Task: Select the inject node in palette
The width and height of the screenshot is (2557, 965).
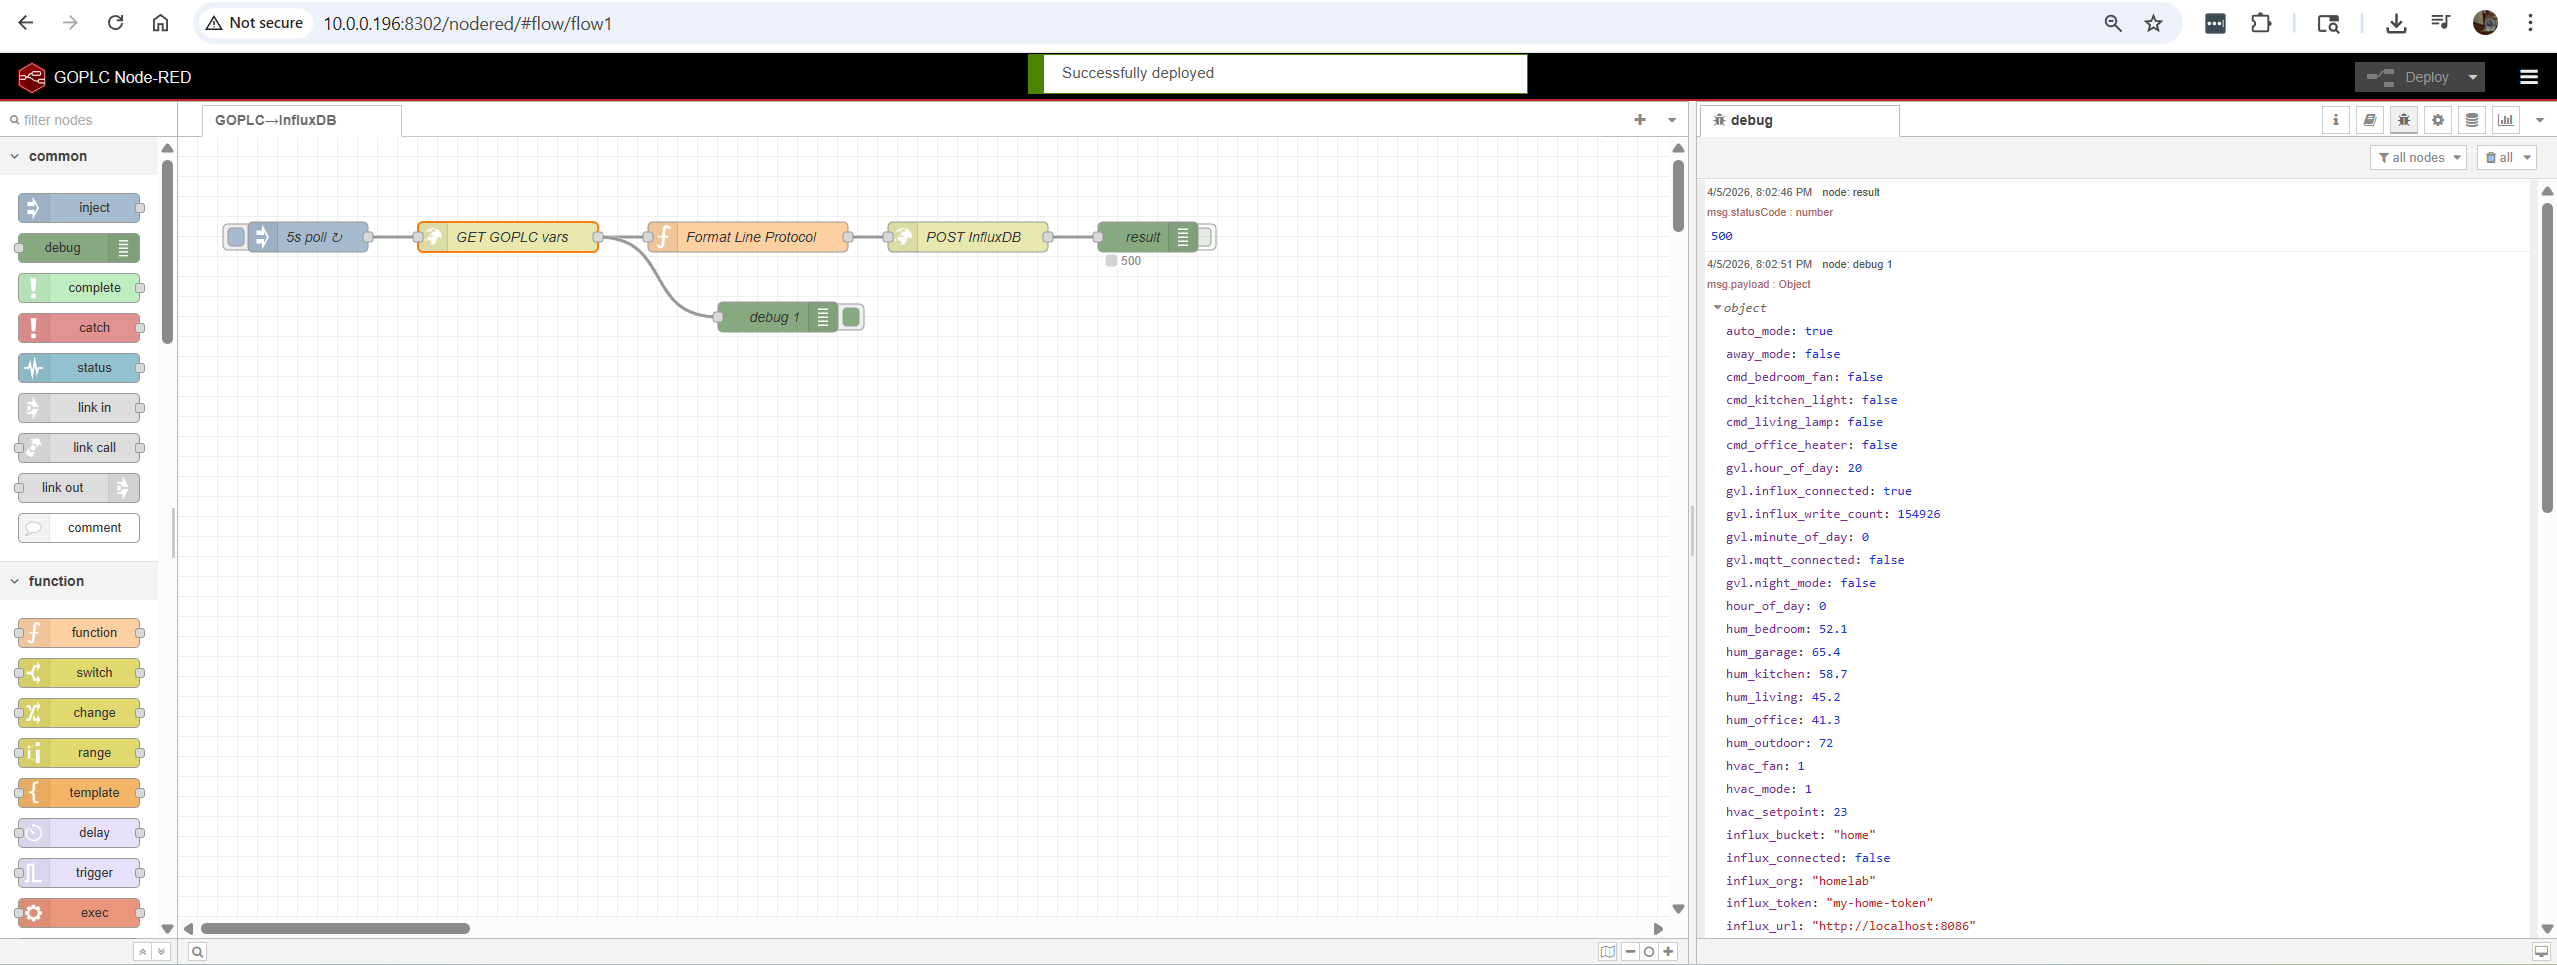Action: pos(79,208)
